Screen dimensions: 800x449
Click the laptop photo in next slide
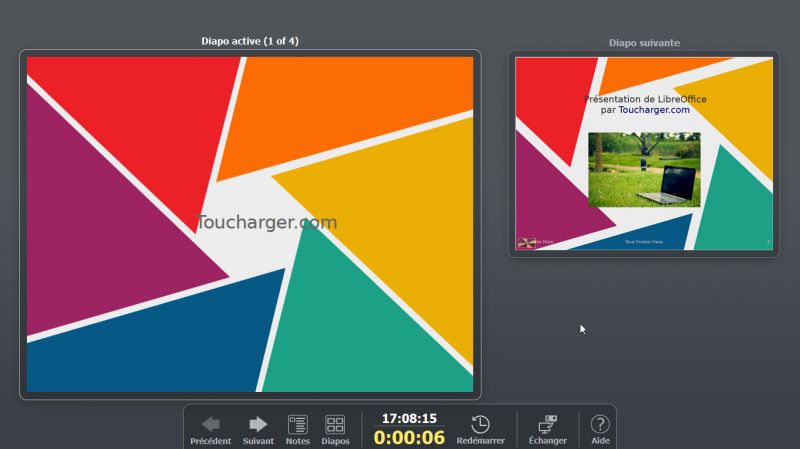(644, 170)
